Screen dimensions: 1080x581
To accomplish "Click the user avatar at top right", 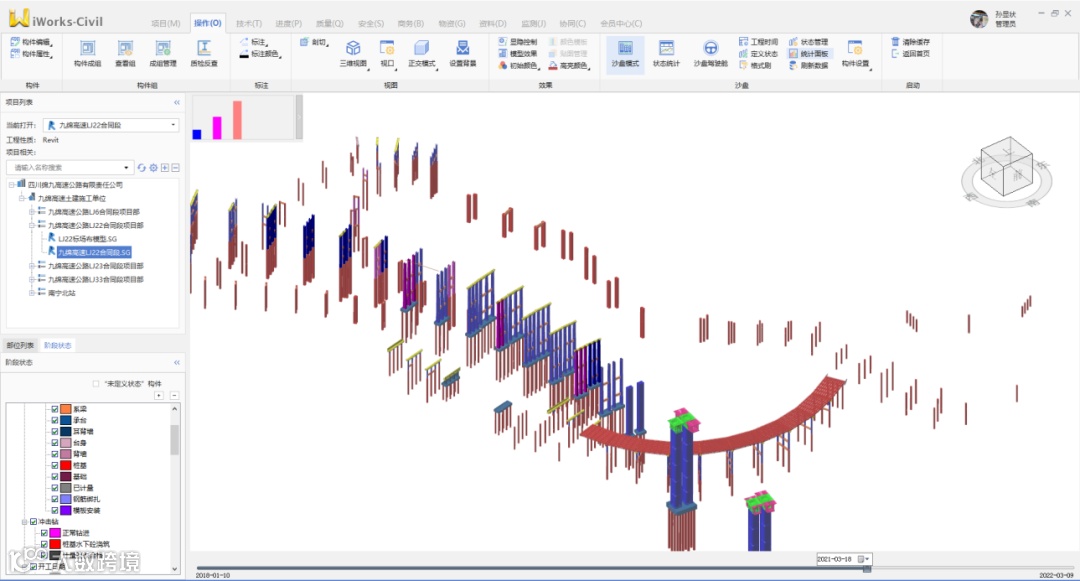I will click(979, 19).
